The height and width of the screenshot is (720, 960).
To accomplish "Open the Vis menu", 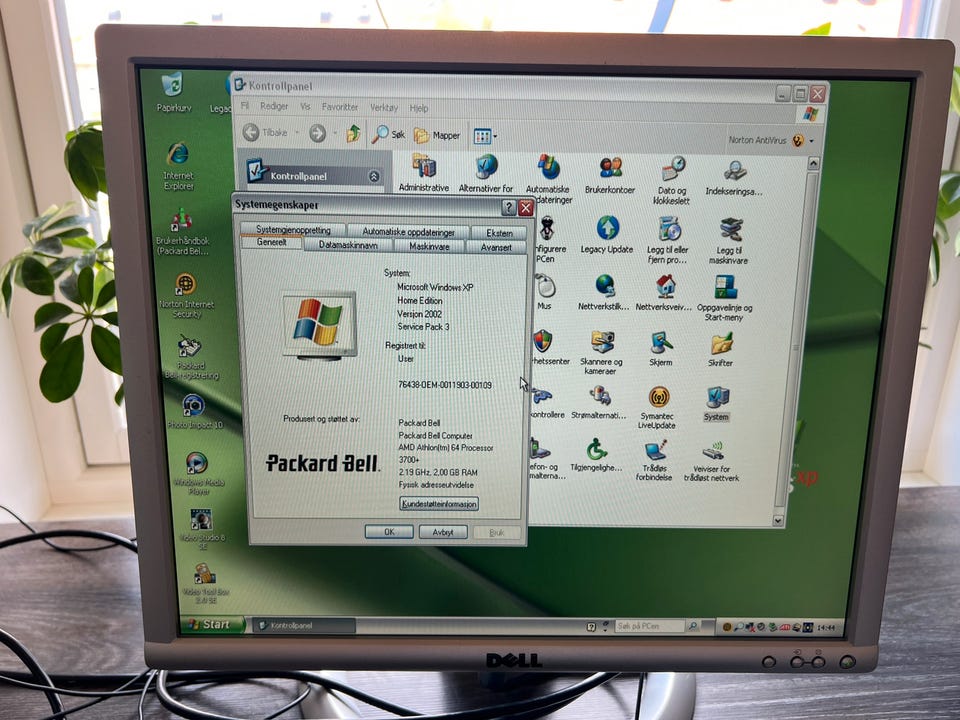I will (x=305, y=107).
